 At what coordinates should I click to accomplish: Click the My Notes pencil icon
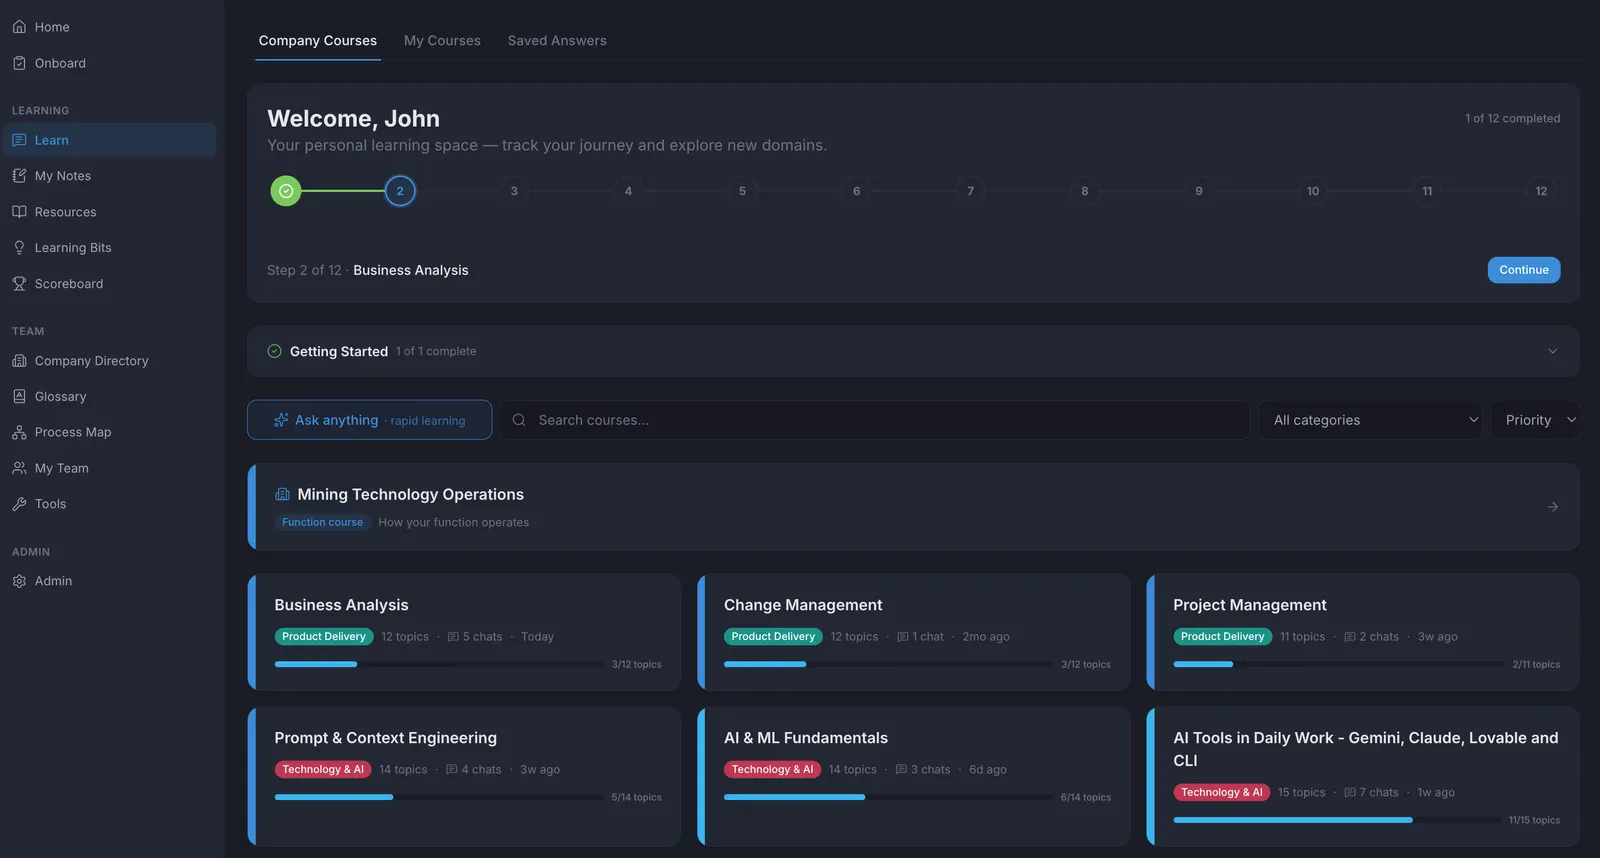[x=19, y=176]
